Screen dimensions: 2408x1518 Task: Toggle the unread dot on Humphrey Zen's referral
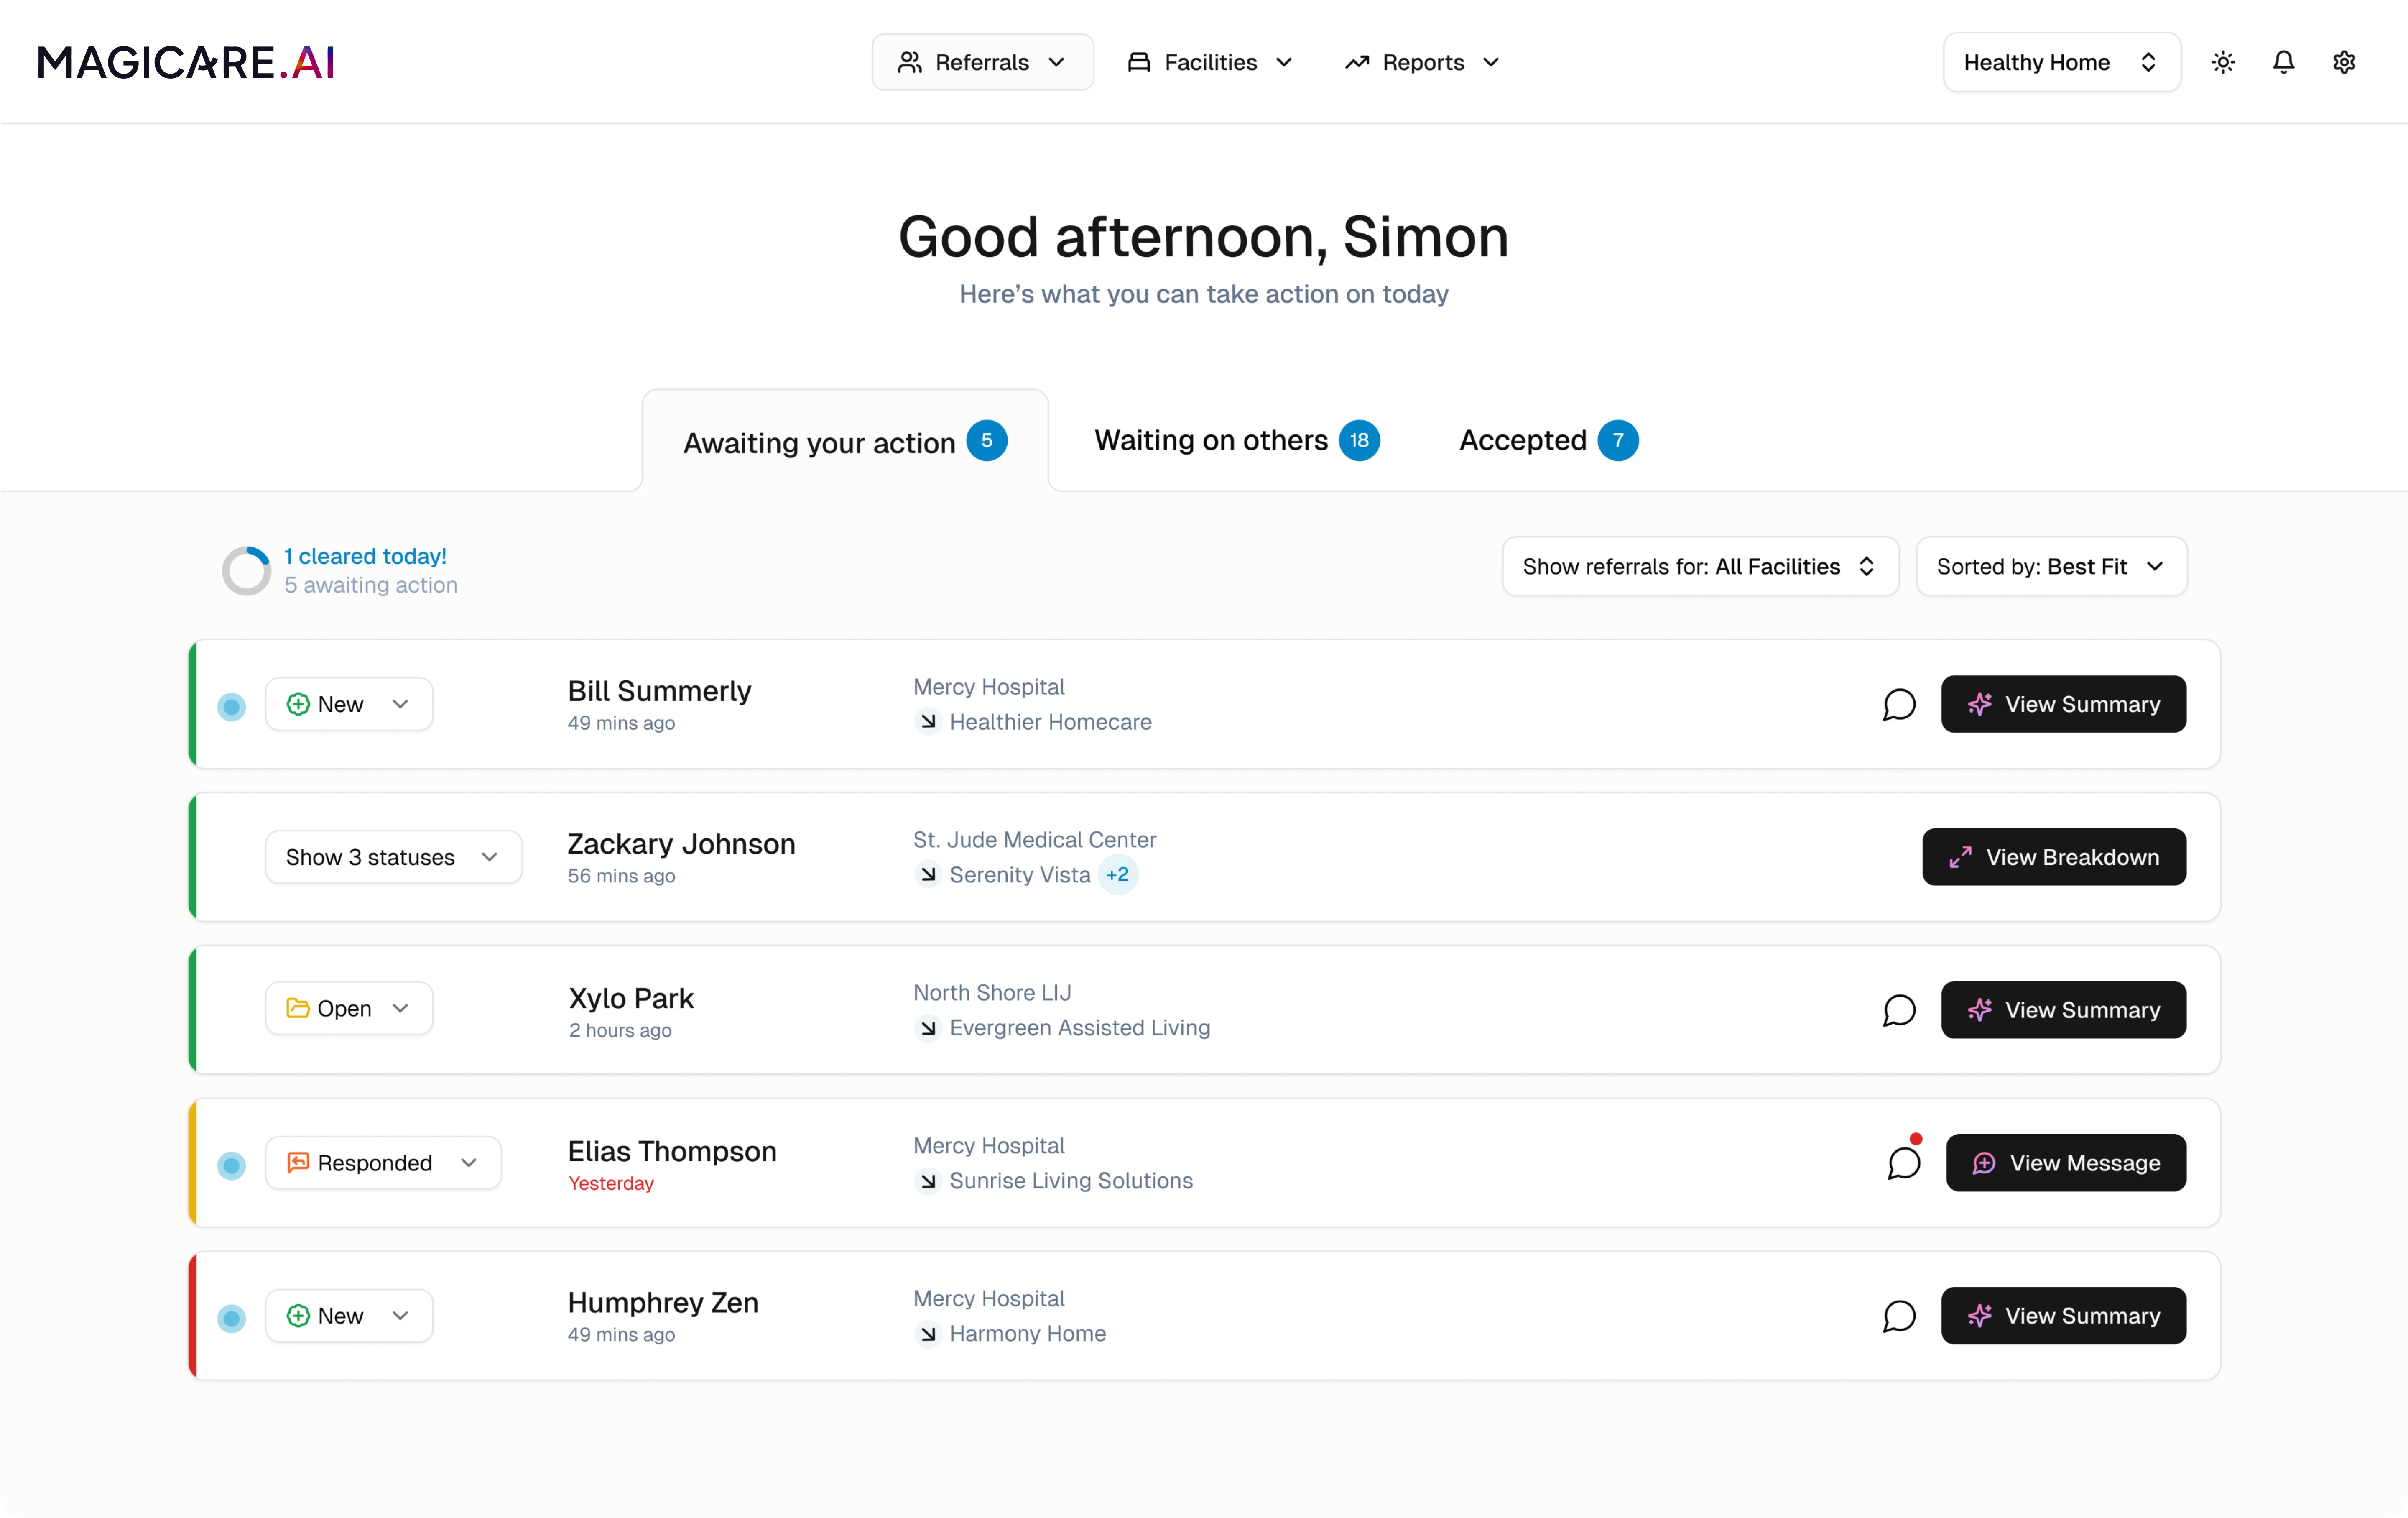[x=232, y=1318]
